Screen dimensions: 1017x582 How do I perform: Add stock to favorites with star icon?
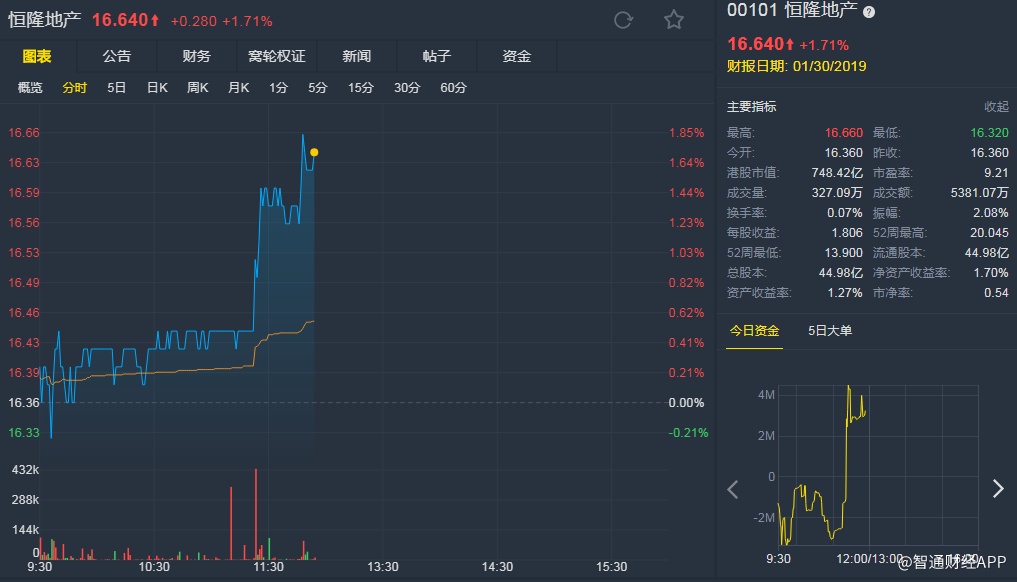click(674, 20)
